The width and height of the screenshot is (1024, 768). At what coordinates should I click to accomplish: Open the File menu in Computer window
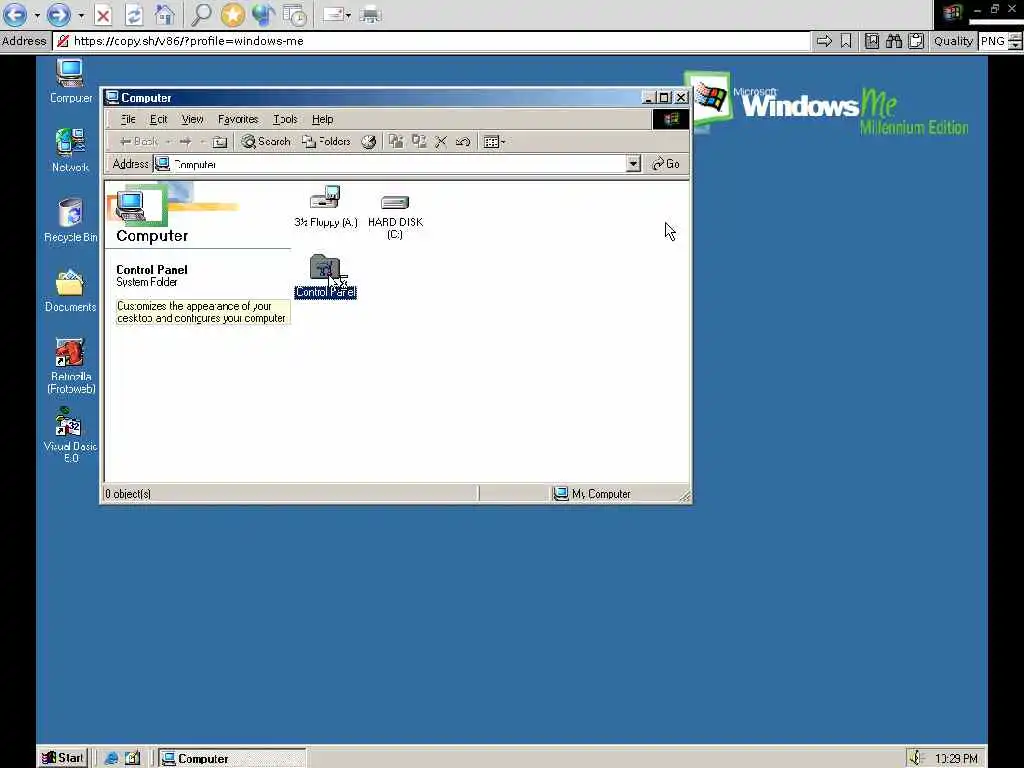point(128,120)
